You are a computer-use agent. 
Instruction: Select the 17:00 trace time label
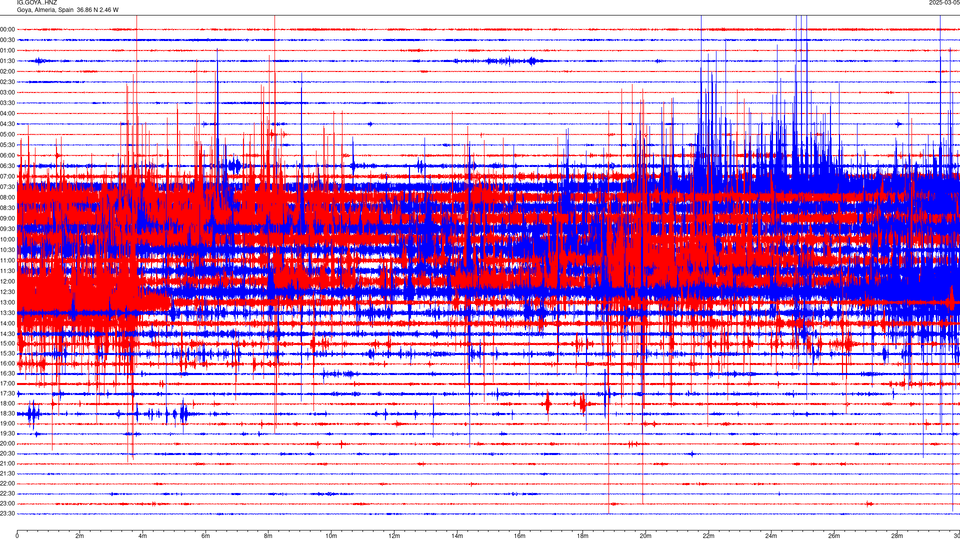coord(8,383)
